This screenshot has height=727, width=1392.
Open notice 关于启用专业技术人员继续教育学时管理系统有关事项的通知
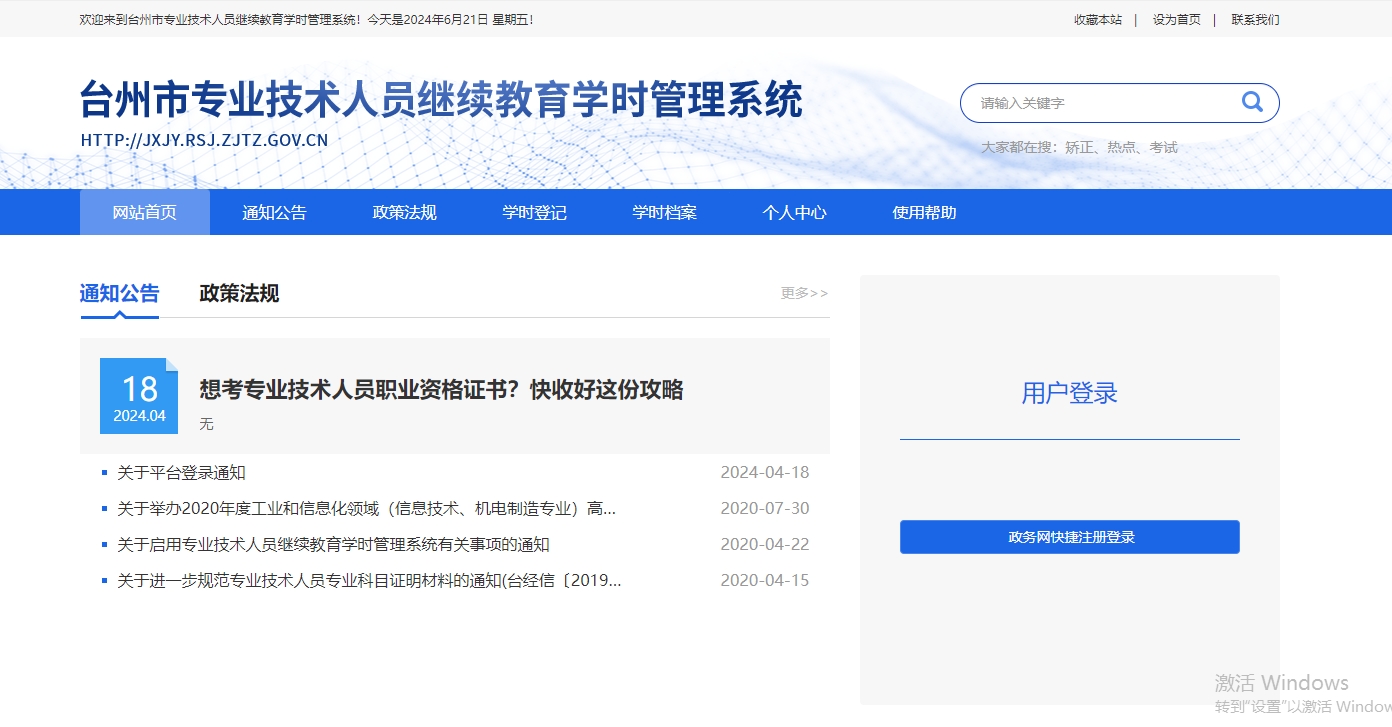[333, 544]
